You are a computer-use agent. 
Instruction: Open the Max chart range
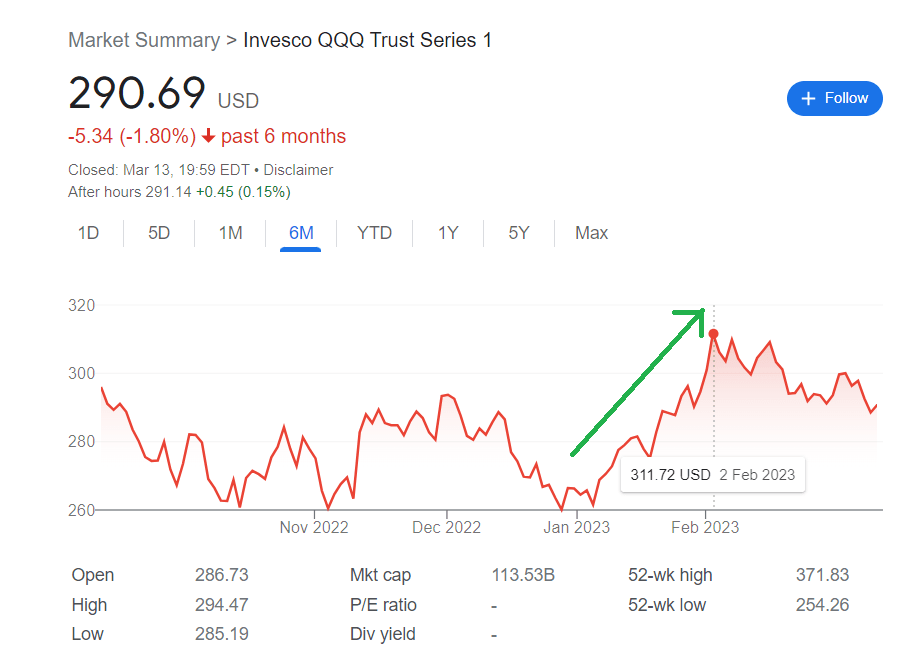click(x=591, y=233)
